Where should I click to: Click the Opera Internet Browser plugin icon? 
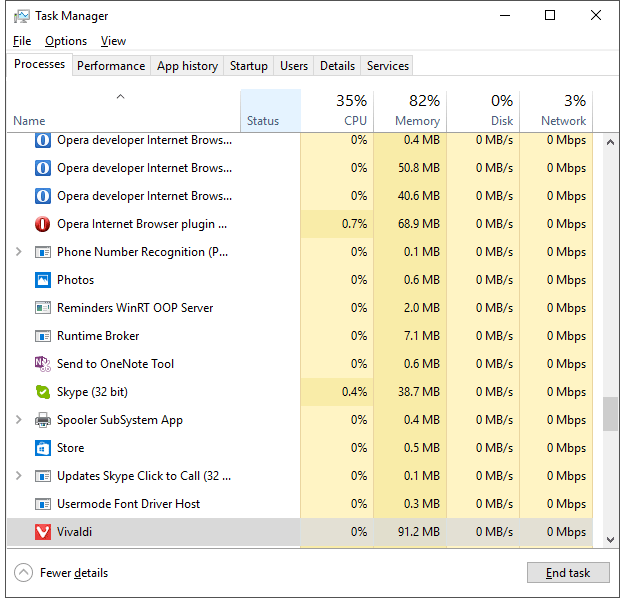[x=43, y=224]
